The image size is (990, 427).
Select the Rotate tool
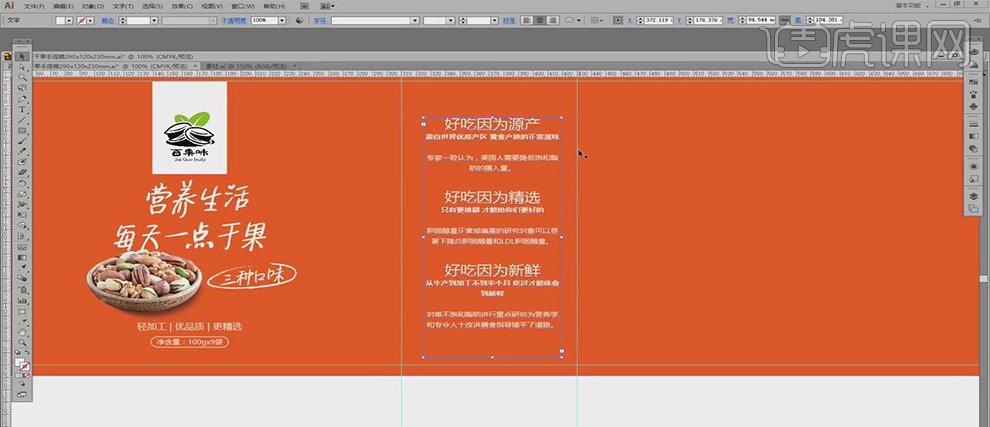[23, 183]
